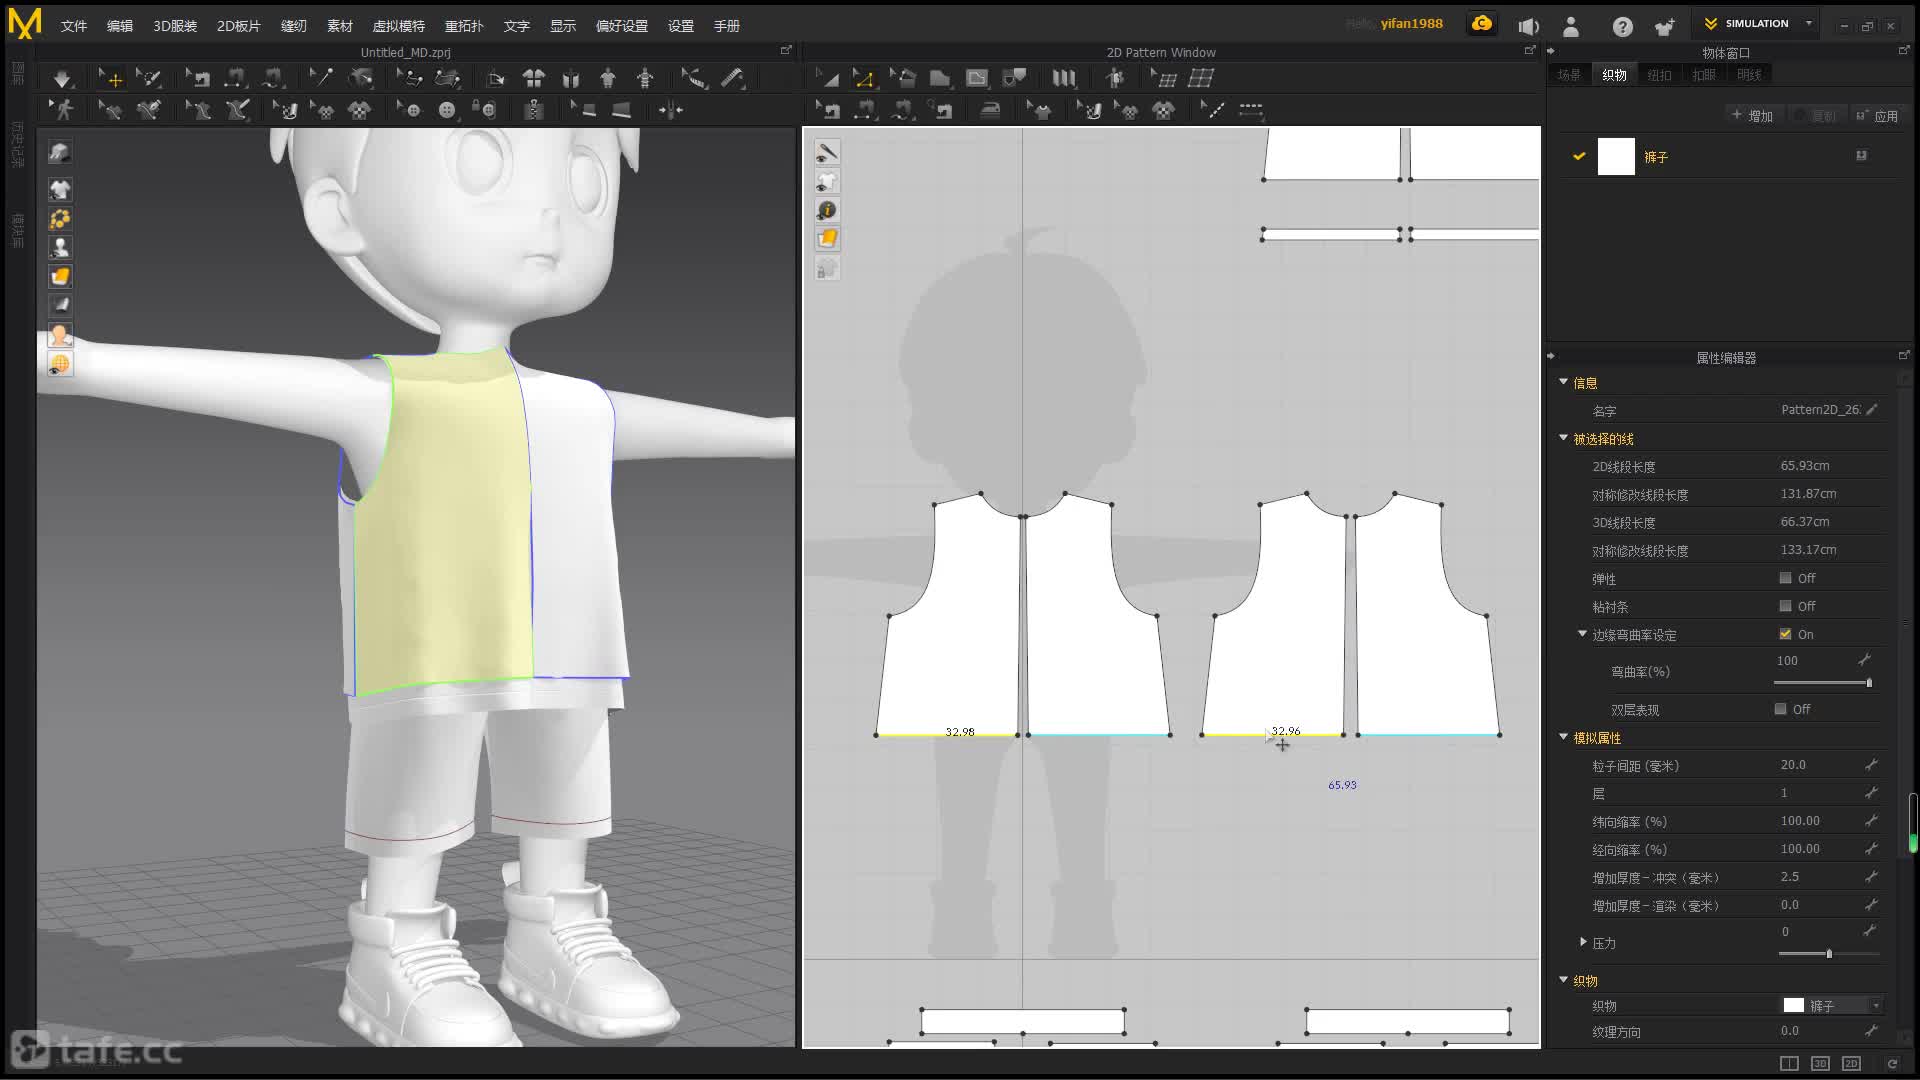Screen dimensions: 1920x1080
Task: Open the 3D服装 menu
Action: point(175,26)
